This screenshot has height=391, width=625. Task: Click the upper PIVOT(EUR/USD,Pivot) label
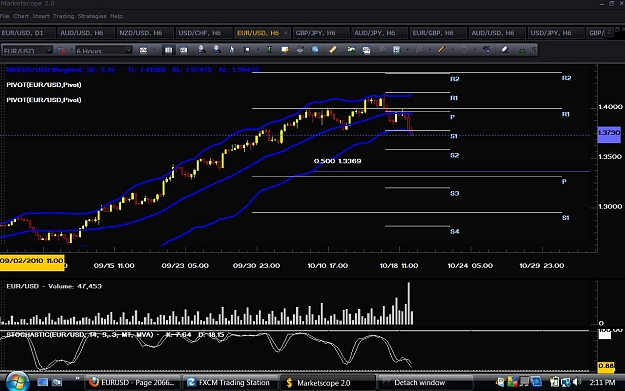tap(44, 84)
